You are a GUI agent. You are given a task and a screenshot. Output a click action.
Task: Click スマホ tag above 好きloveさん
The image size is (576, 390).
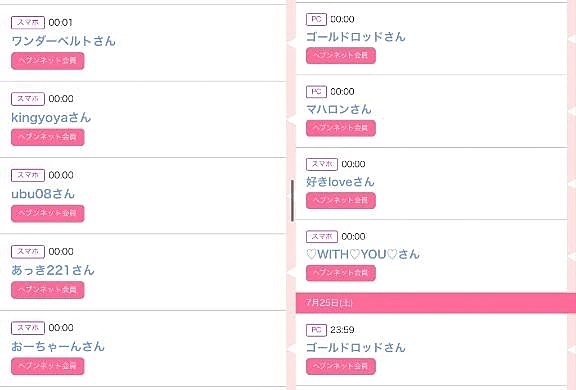coord(322,164)
